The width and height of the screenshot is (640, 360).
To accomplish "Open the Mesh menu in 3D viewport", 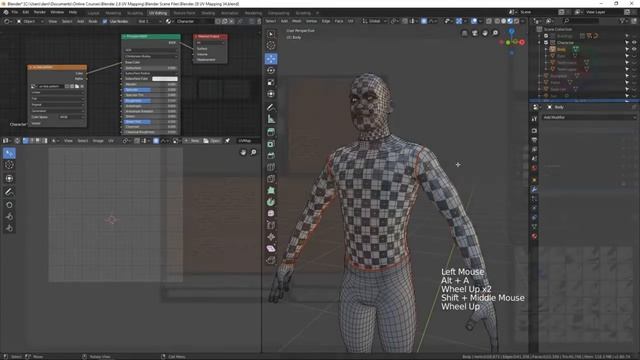I will [297, 21].
